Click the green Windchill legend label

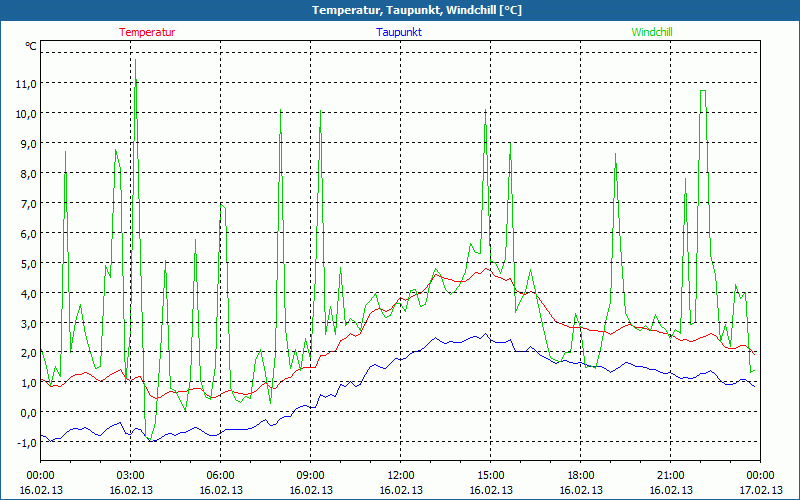tap(652, 32)
